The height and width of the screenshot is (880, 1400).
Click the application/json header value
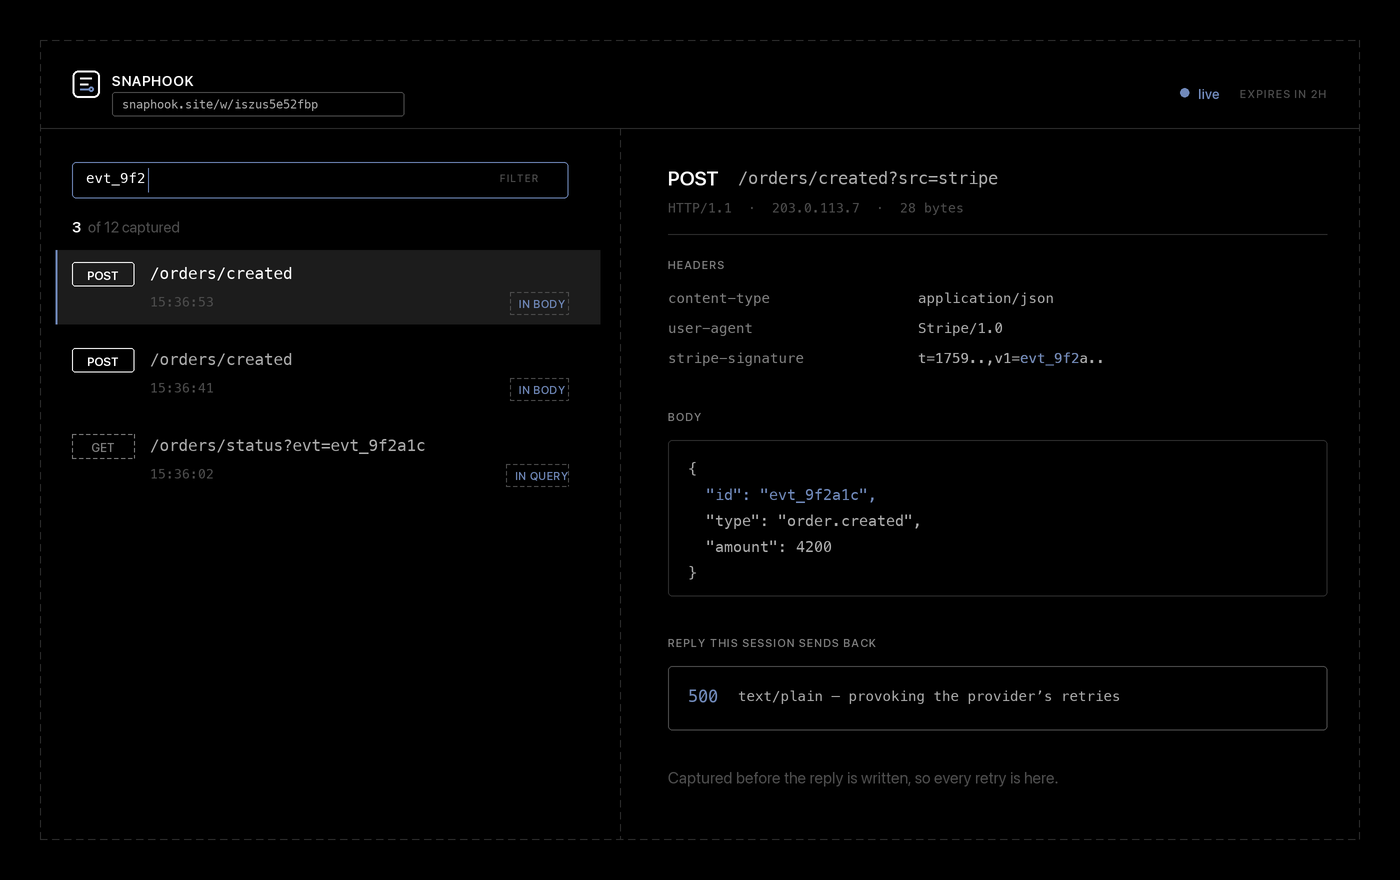986,298
